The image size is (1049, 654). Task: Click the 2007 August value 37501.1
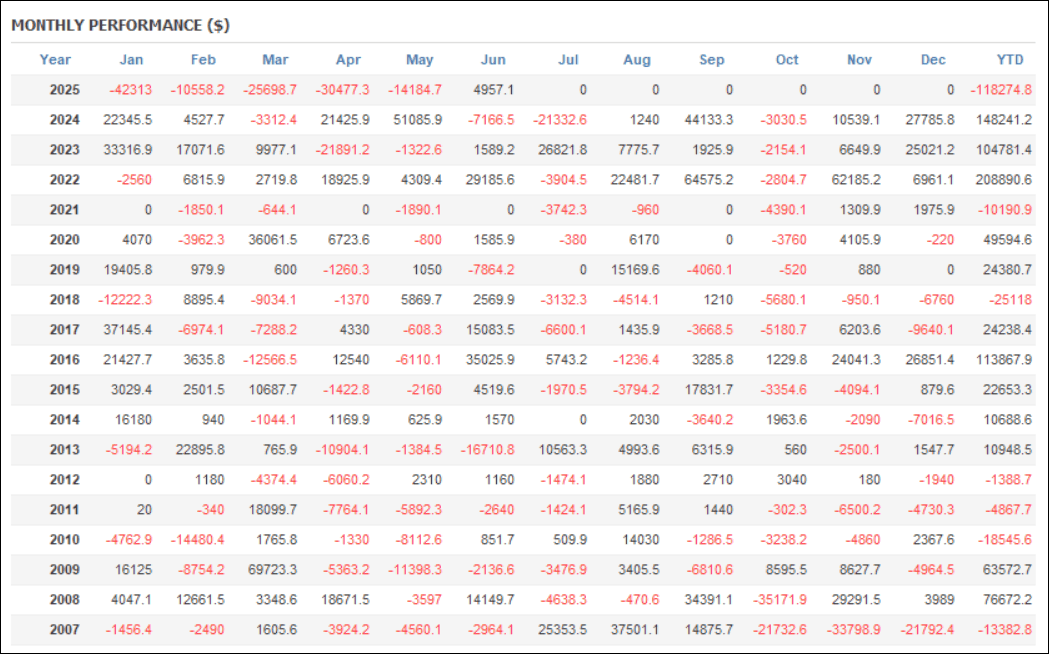point(635,629)
